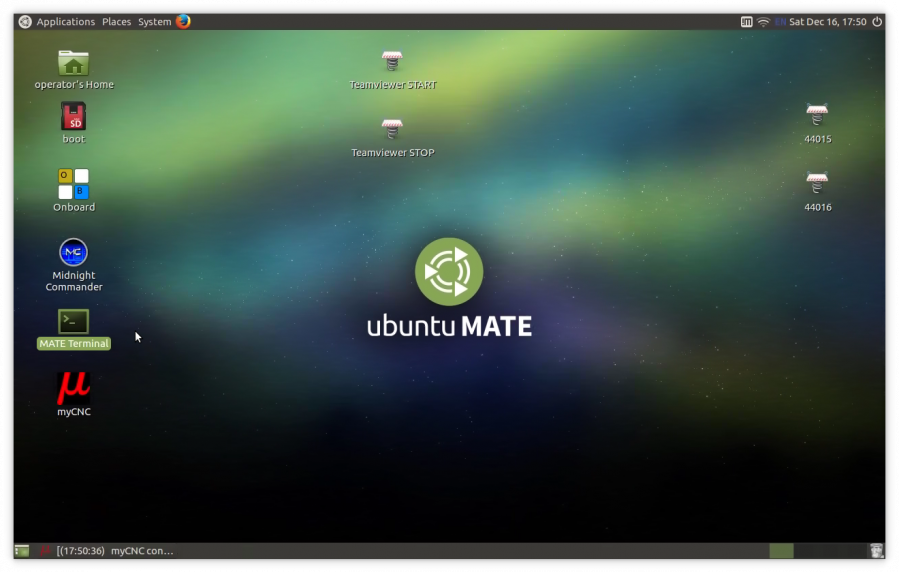Click the Wi-Fi network indicator
This screenshot has width=899, height=572.
click(x=763, y=22)
